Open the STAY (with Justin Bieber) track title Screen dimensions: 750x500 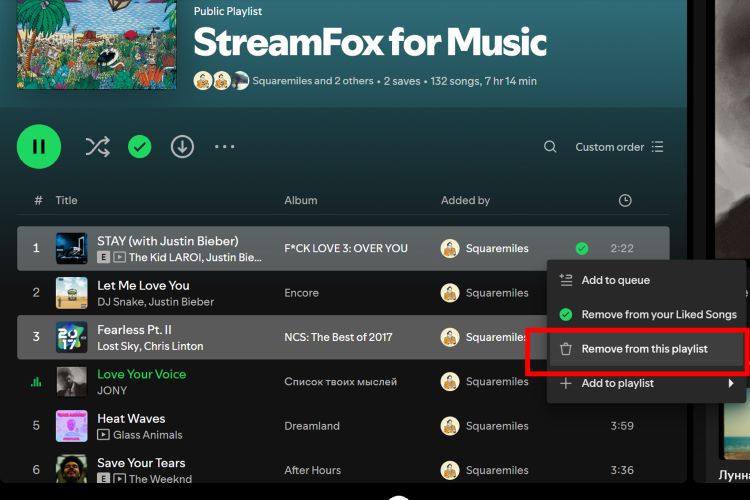click(x=167, y=241)
